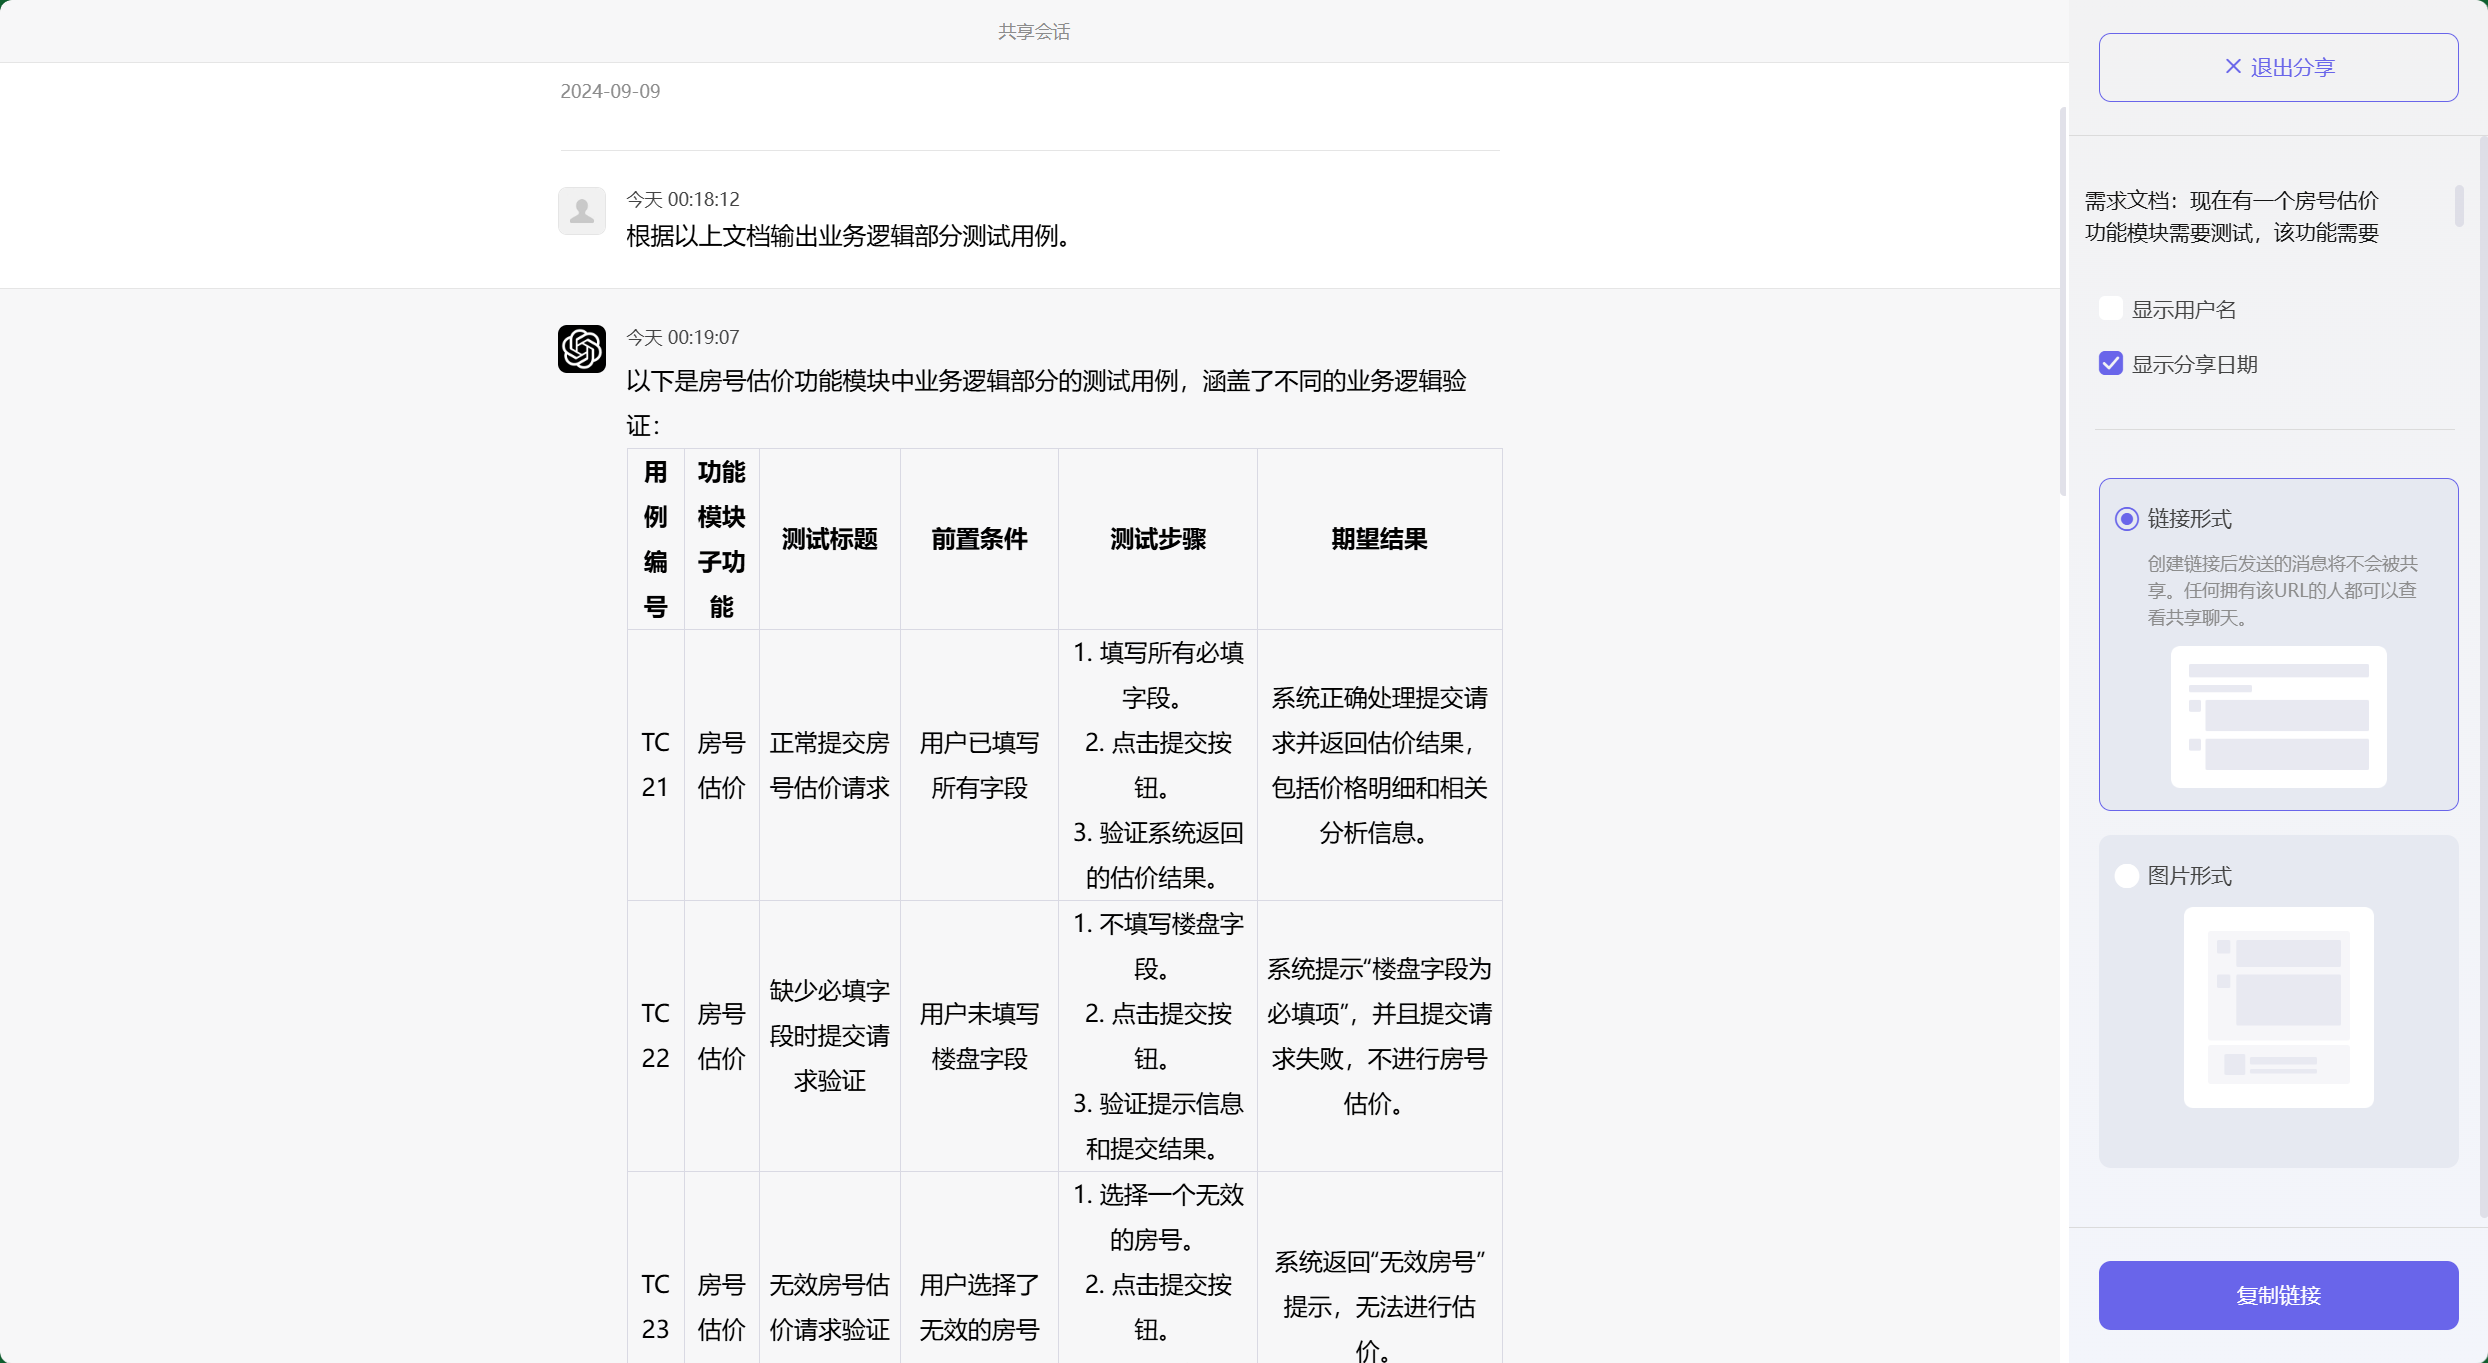Click the X icon inside 退出分享
Viewport: 2488px width, 1363px height.
2233,66
